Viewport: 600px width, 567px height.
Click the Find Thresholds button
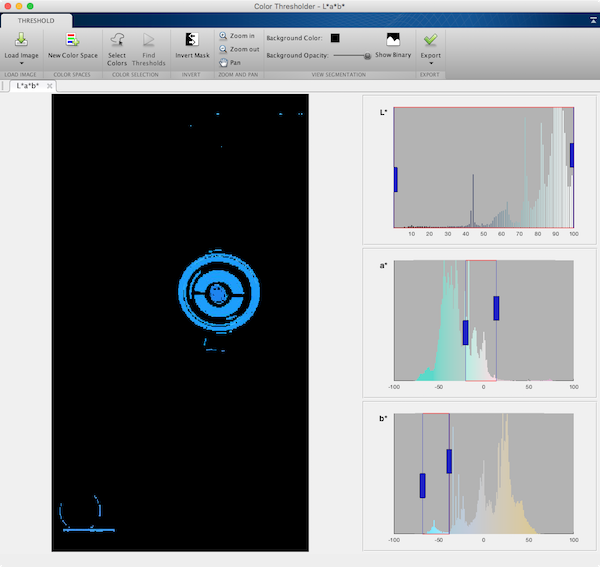149,40
